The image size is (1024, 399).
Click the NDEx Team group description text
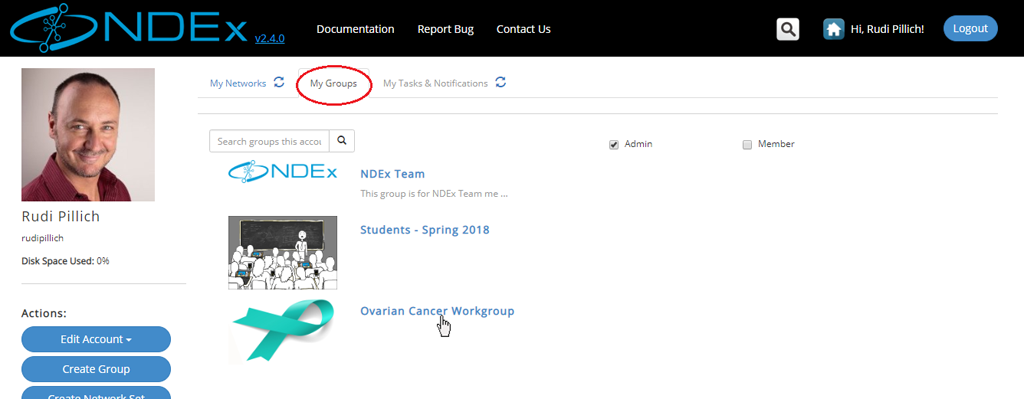[434, 194]
